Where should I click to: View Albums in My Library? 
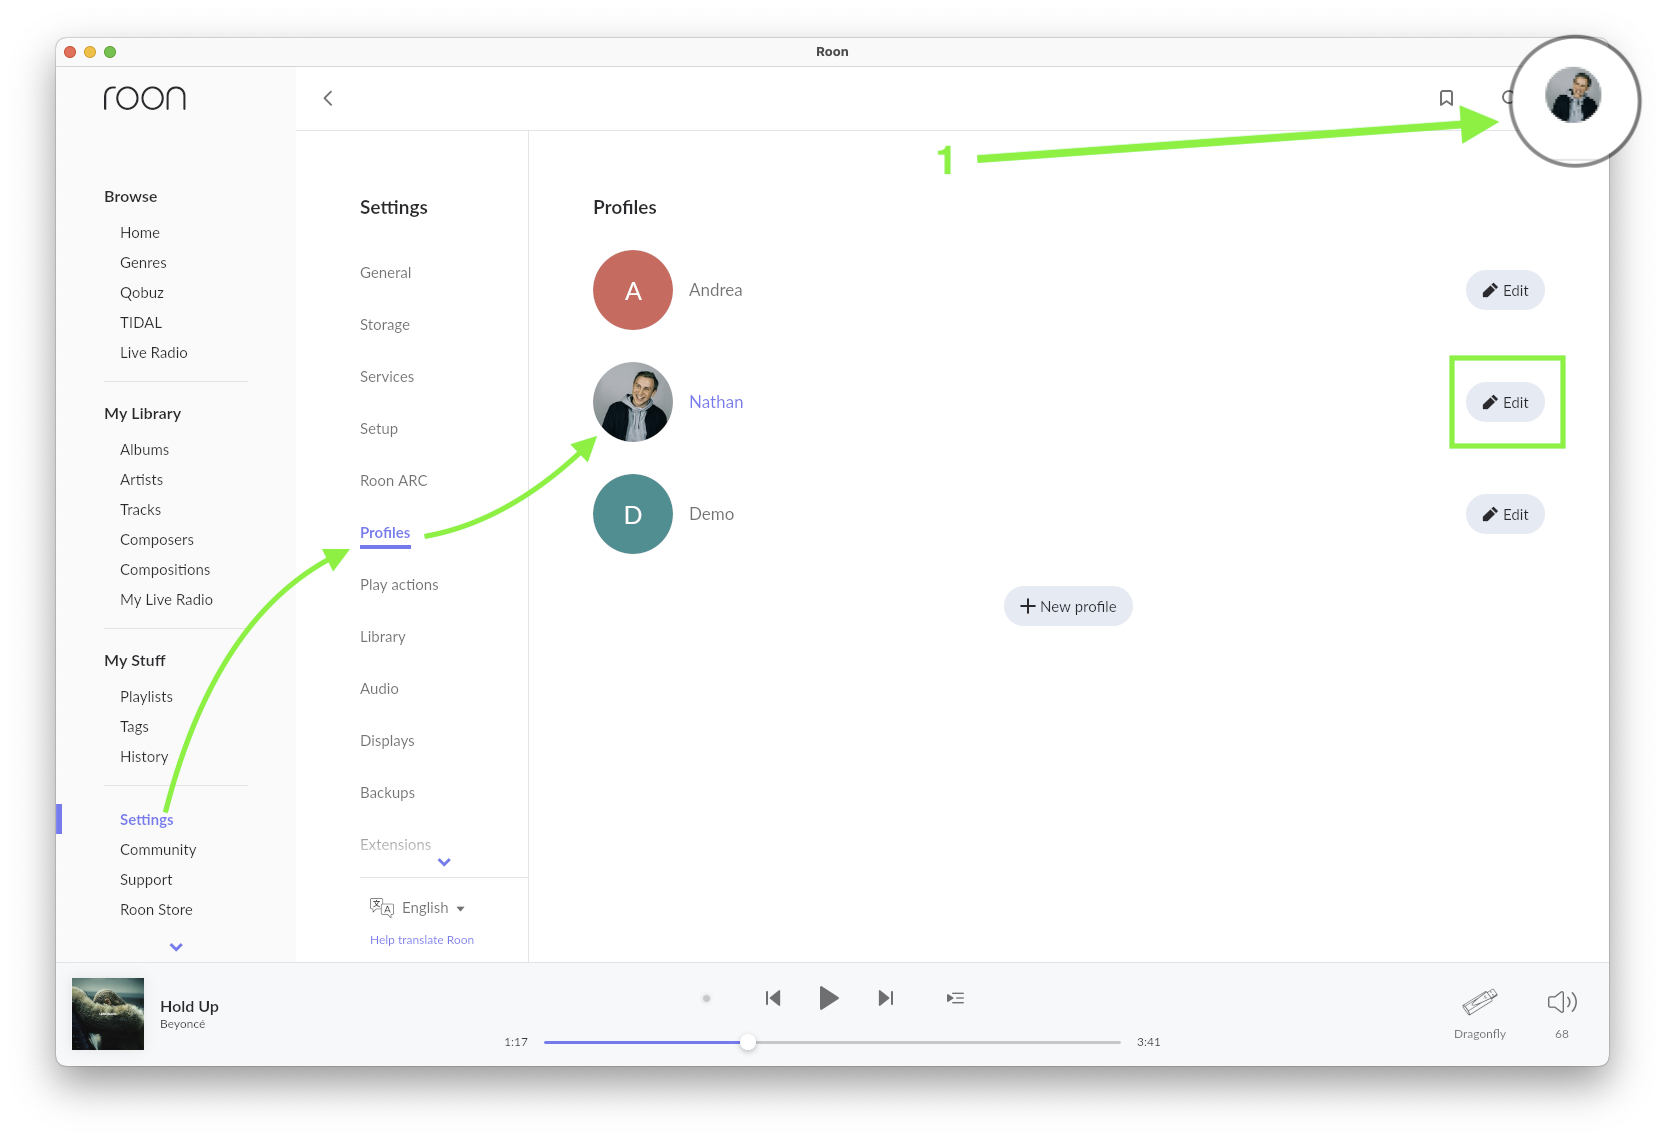coord(145,450)
